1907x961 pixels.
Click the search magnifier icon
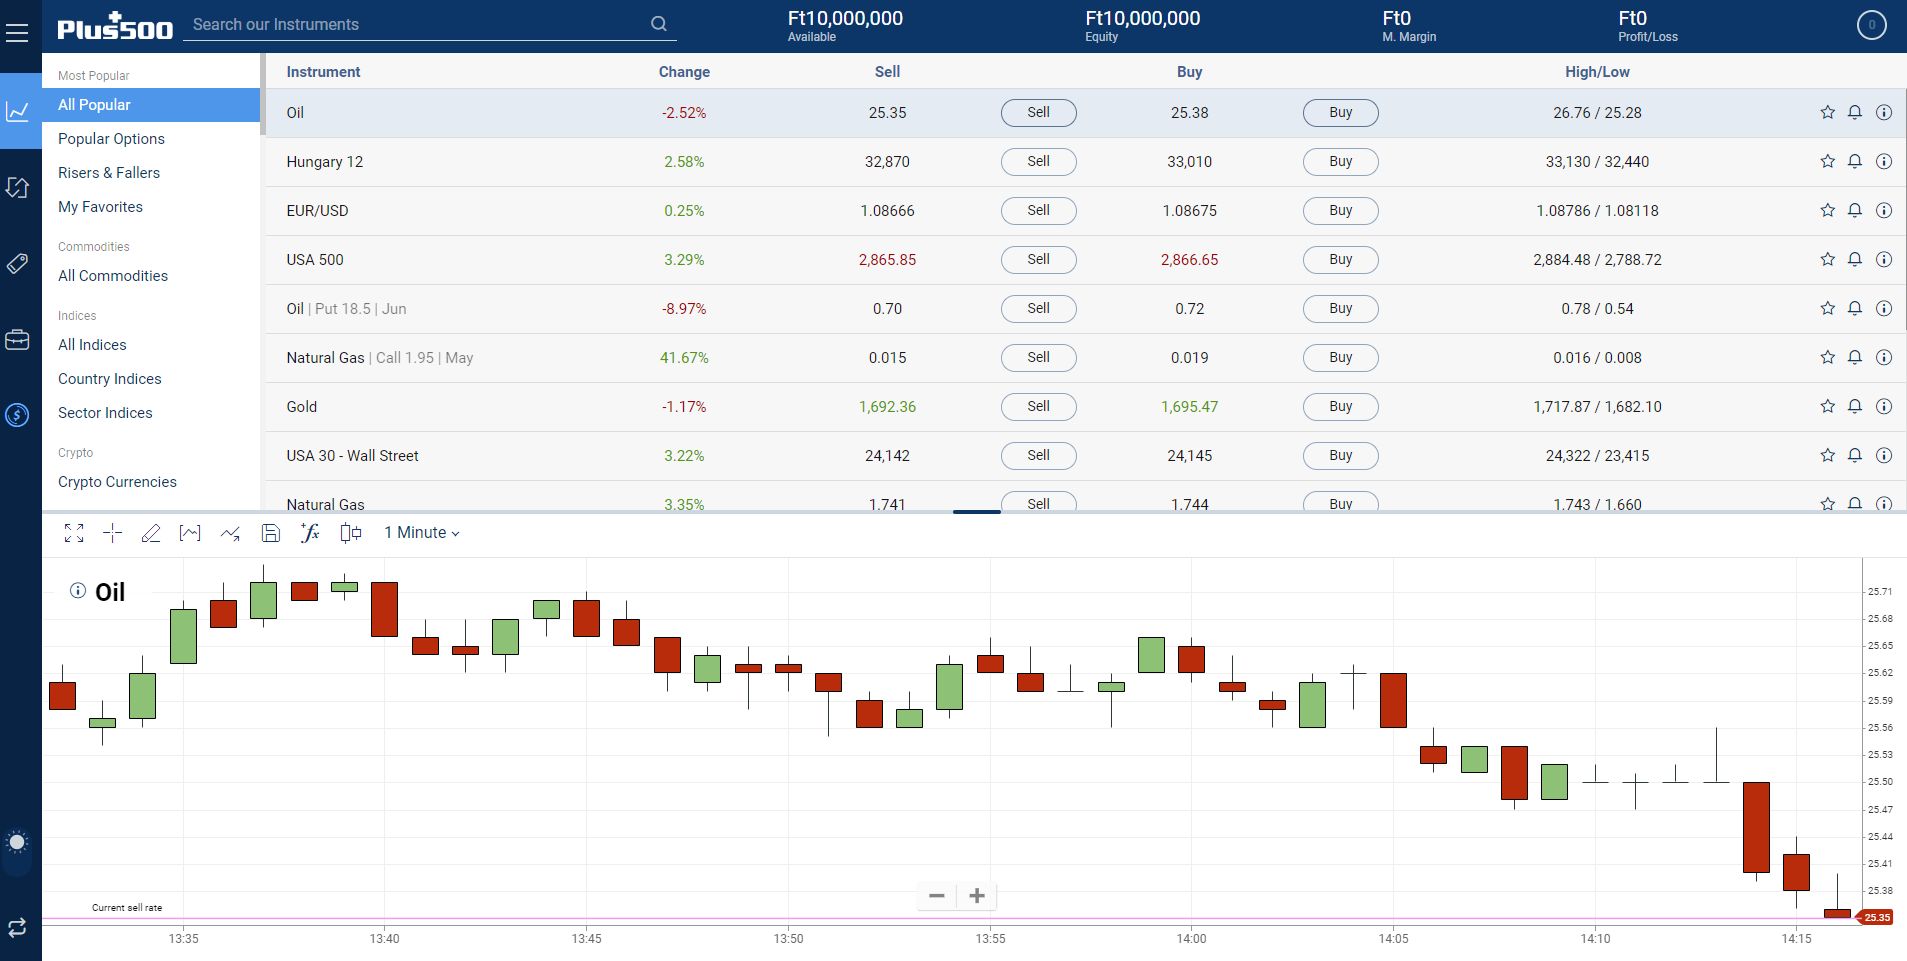(x=658, y=24)
